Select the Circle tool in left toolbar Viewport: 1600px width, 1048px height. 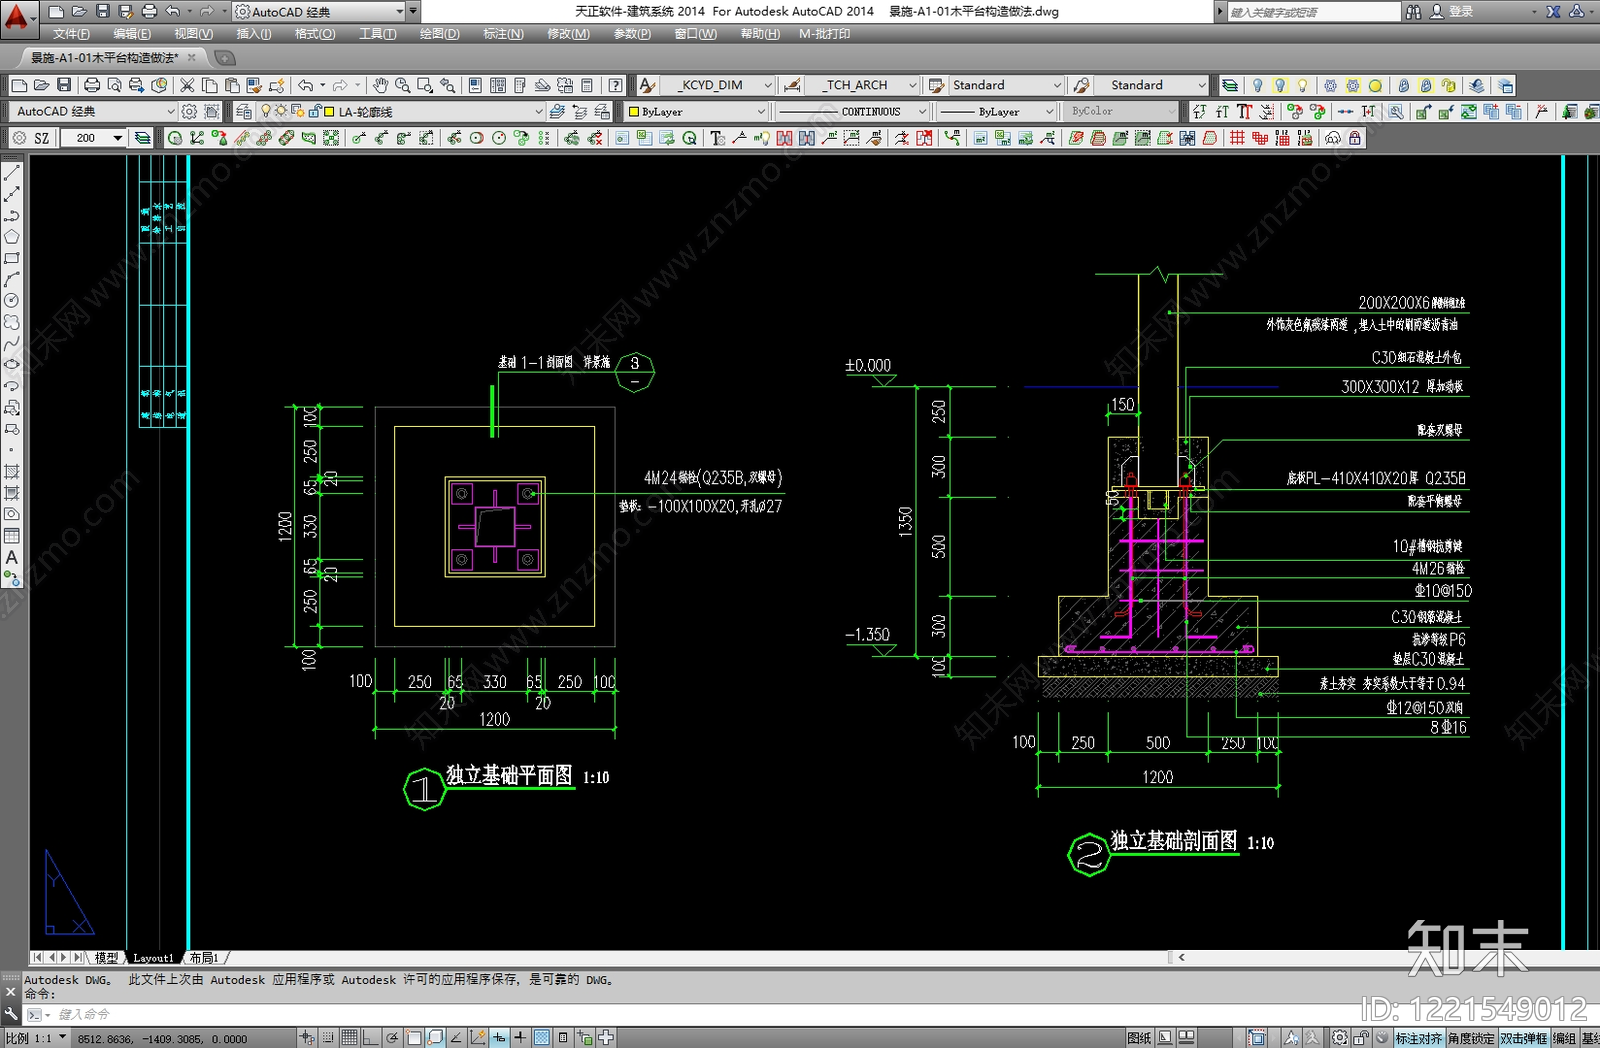(12, 300)
